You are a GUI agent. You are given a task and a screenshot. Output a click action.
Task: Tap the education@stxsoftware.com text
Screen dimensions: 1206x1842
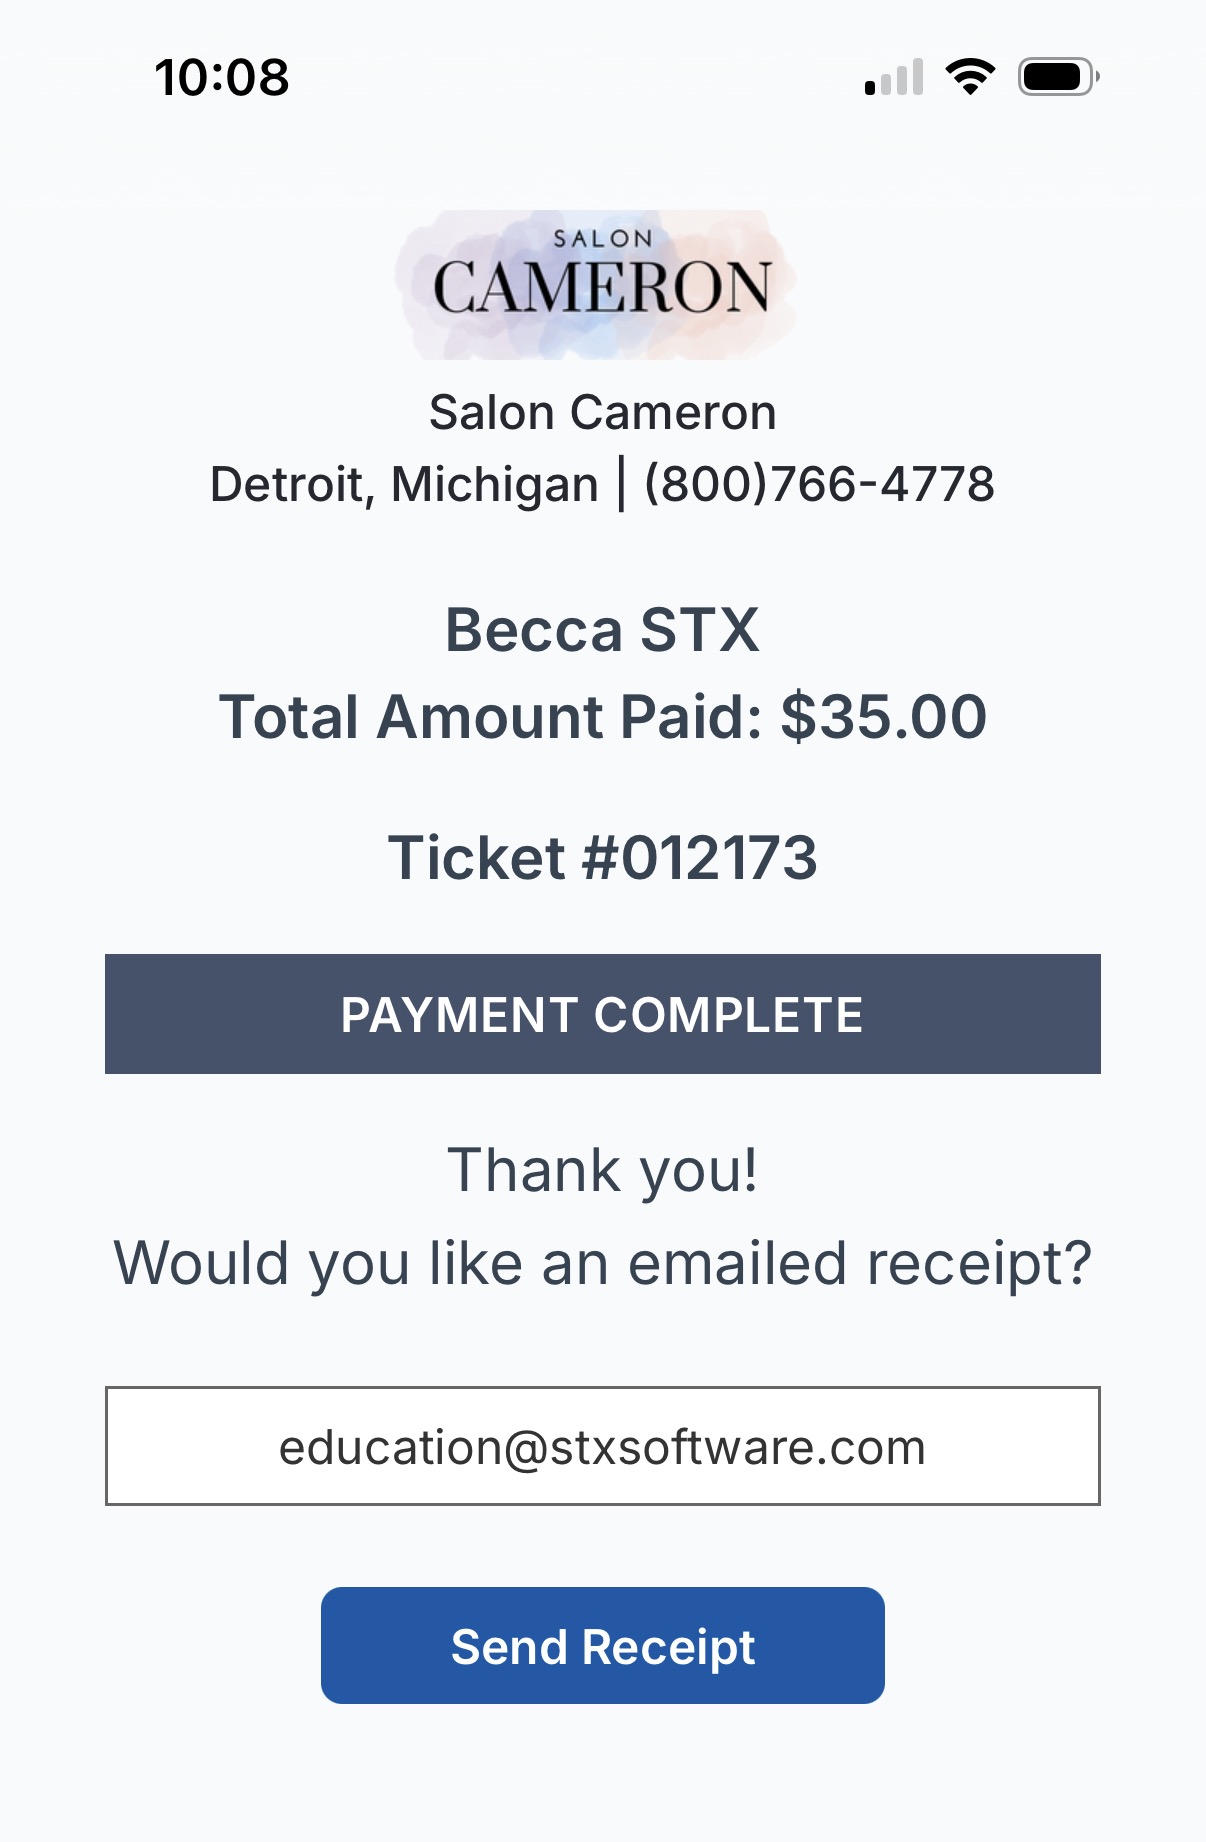(x=602, y=1447)
